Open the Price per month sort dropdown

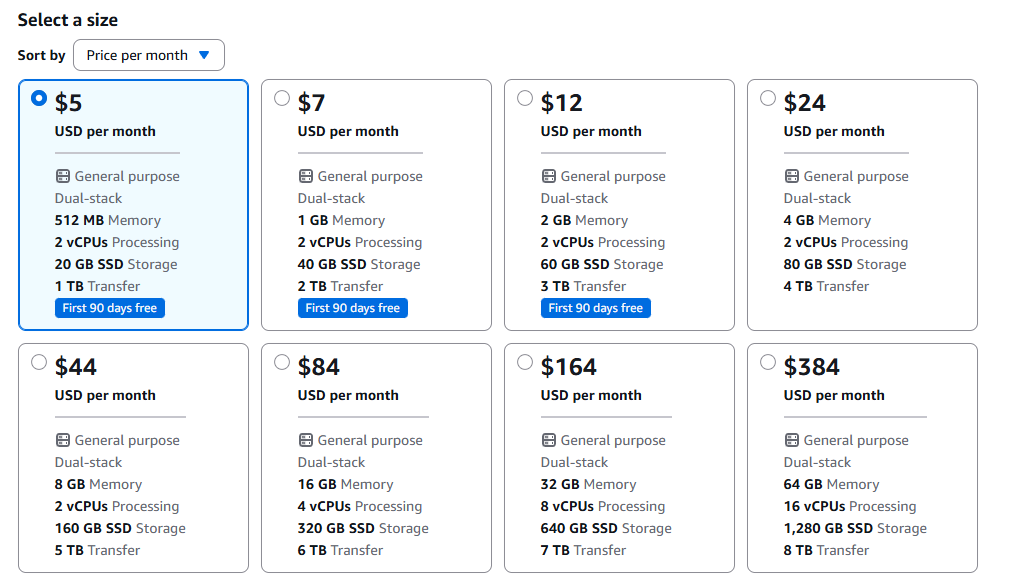(148, 55)
